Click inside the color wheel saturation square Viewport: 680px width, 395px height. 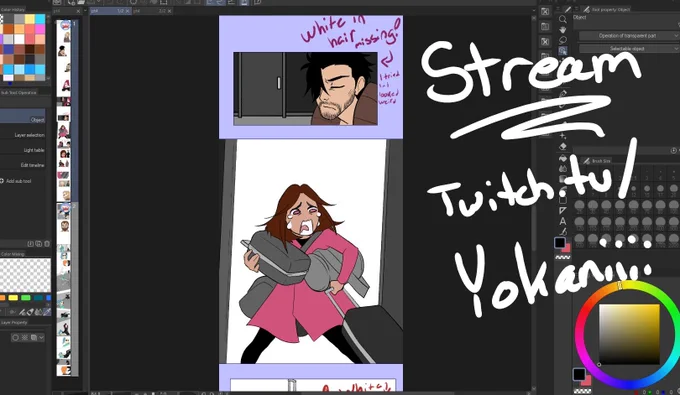629,334
